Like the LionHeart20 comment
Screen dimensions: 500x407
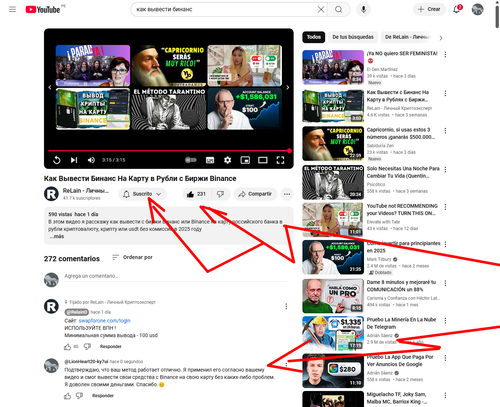[x=68, y=396]
